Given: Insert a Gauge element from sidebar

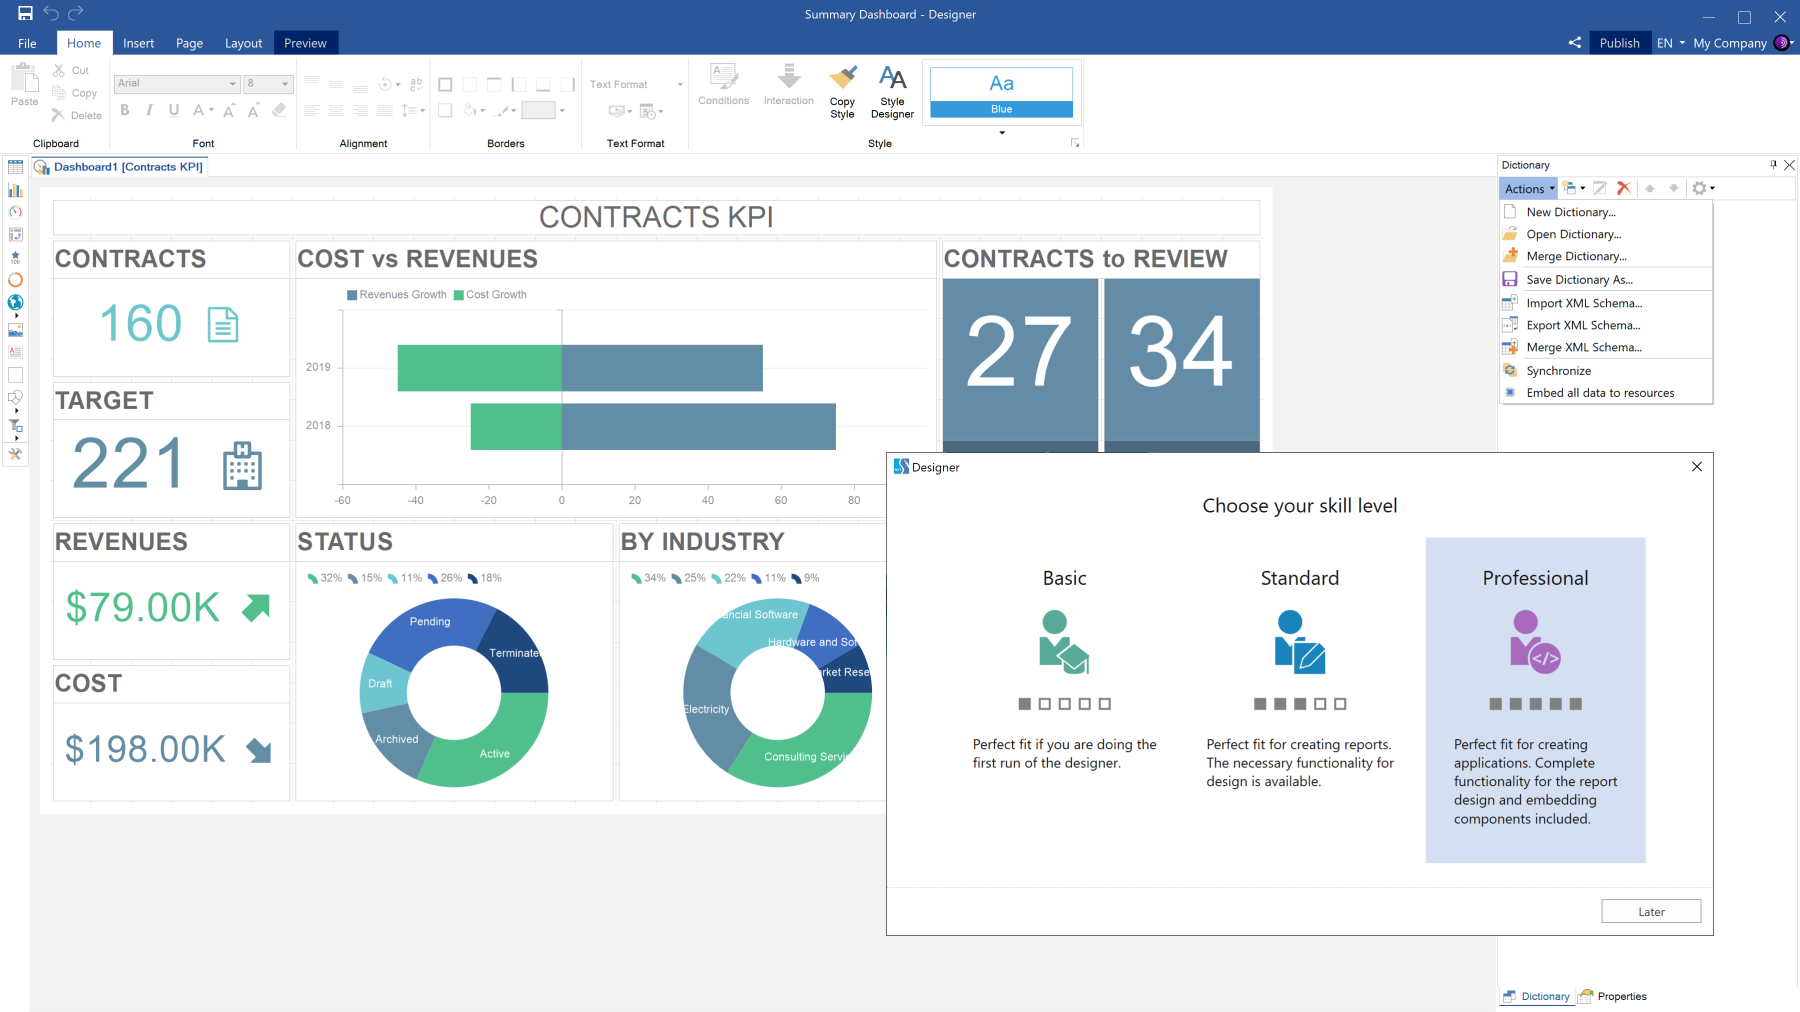Looking at the screenshot, I should pos(15,212).
